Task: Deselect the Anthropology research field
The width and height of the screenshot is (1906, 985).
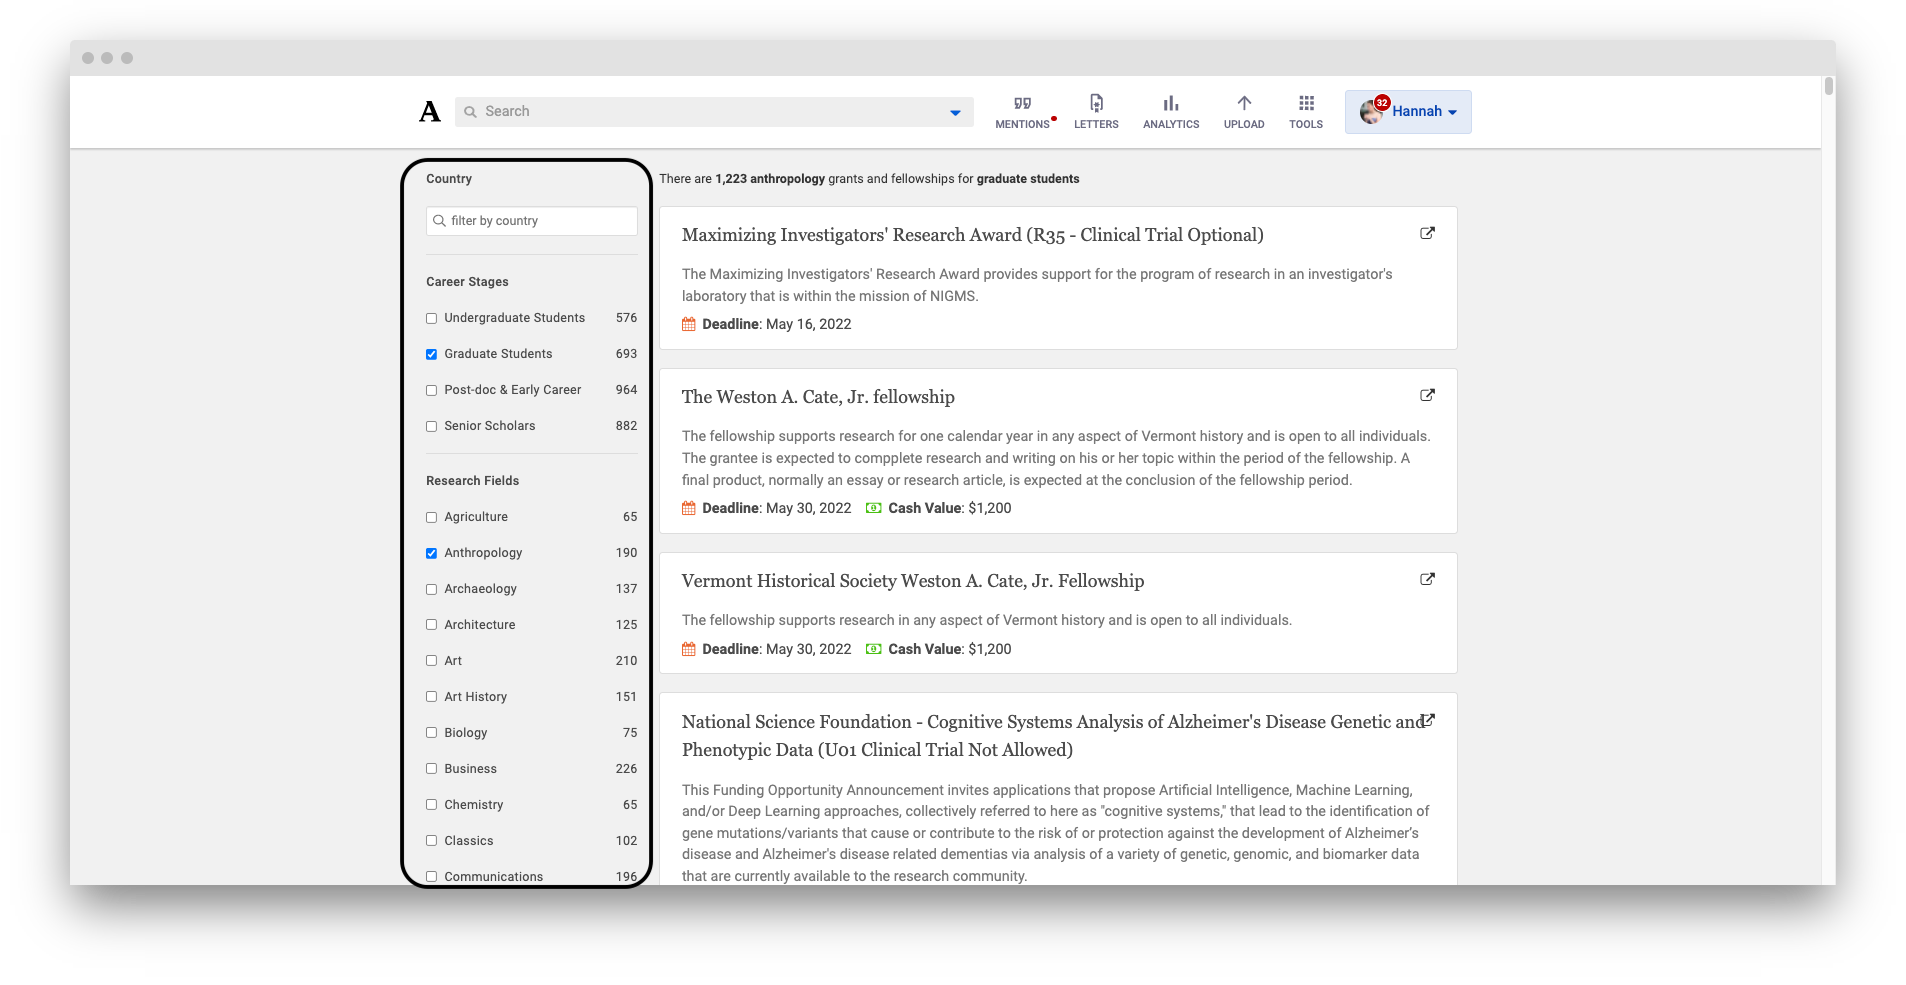Action: 432,553
